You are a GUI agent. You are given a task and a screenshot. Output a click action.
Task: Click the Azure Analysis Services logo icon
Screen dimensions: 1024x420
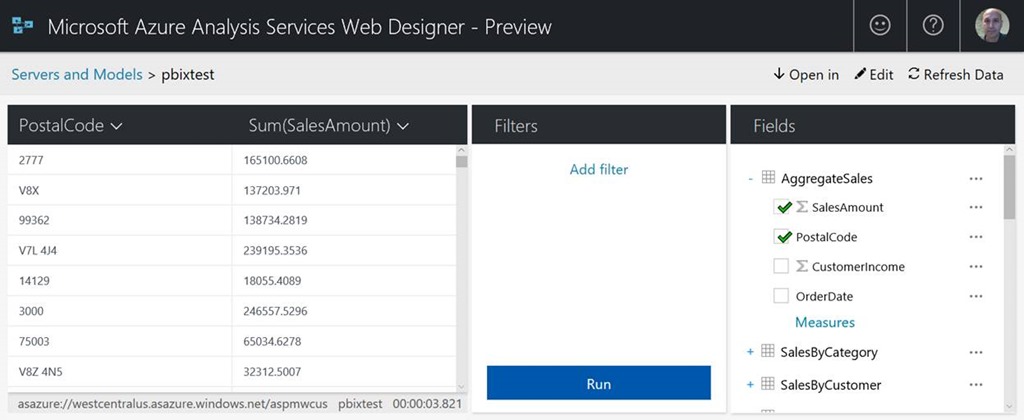point(22,26)
